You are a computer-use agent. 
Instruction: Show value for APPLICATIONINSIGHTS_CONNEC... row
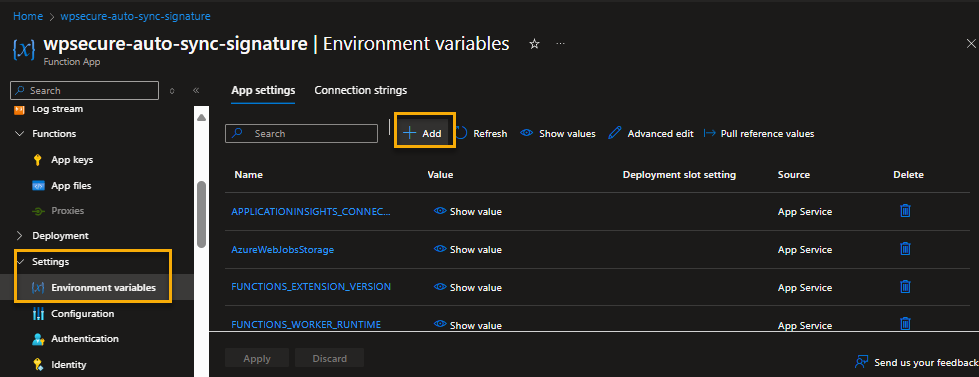point(468,212)
